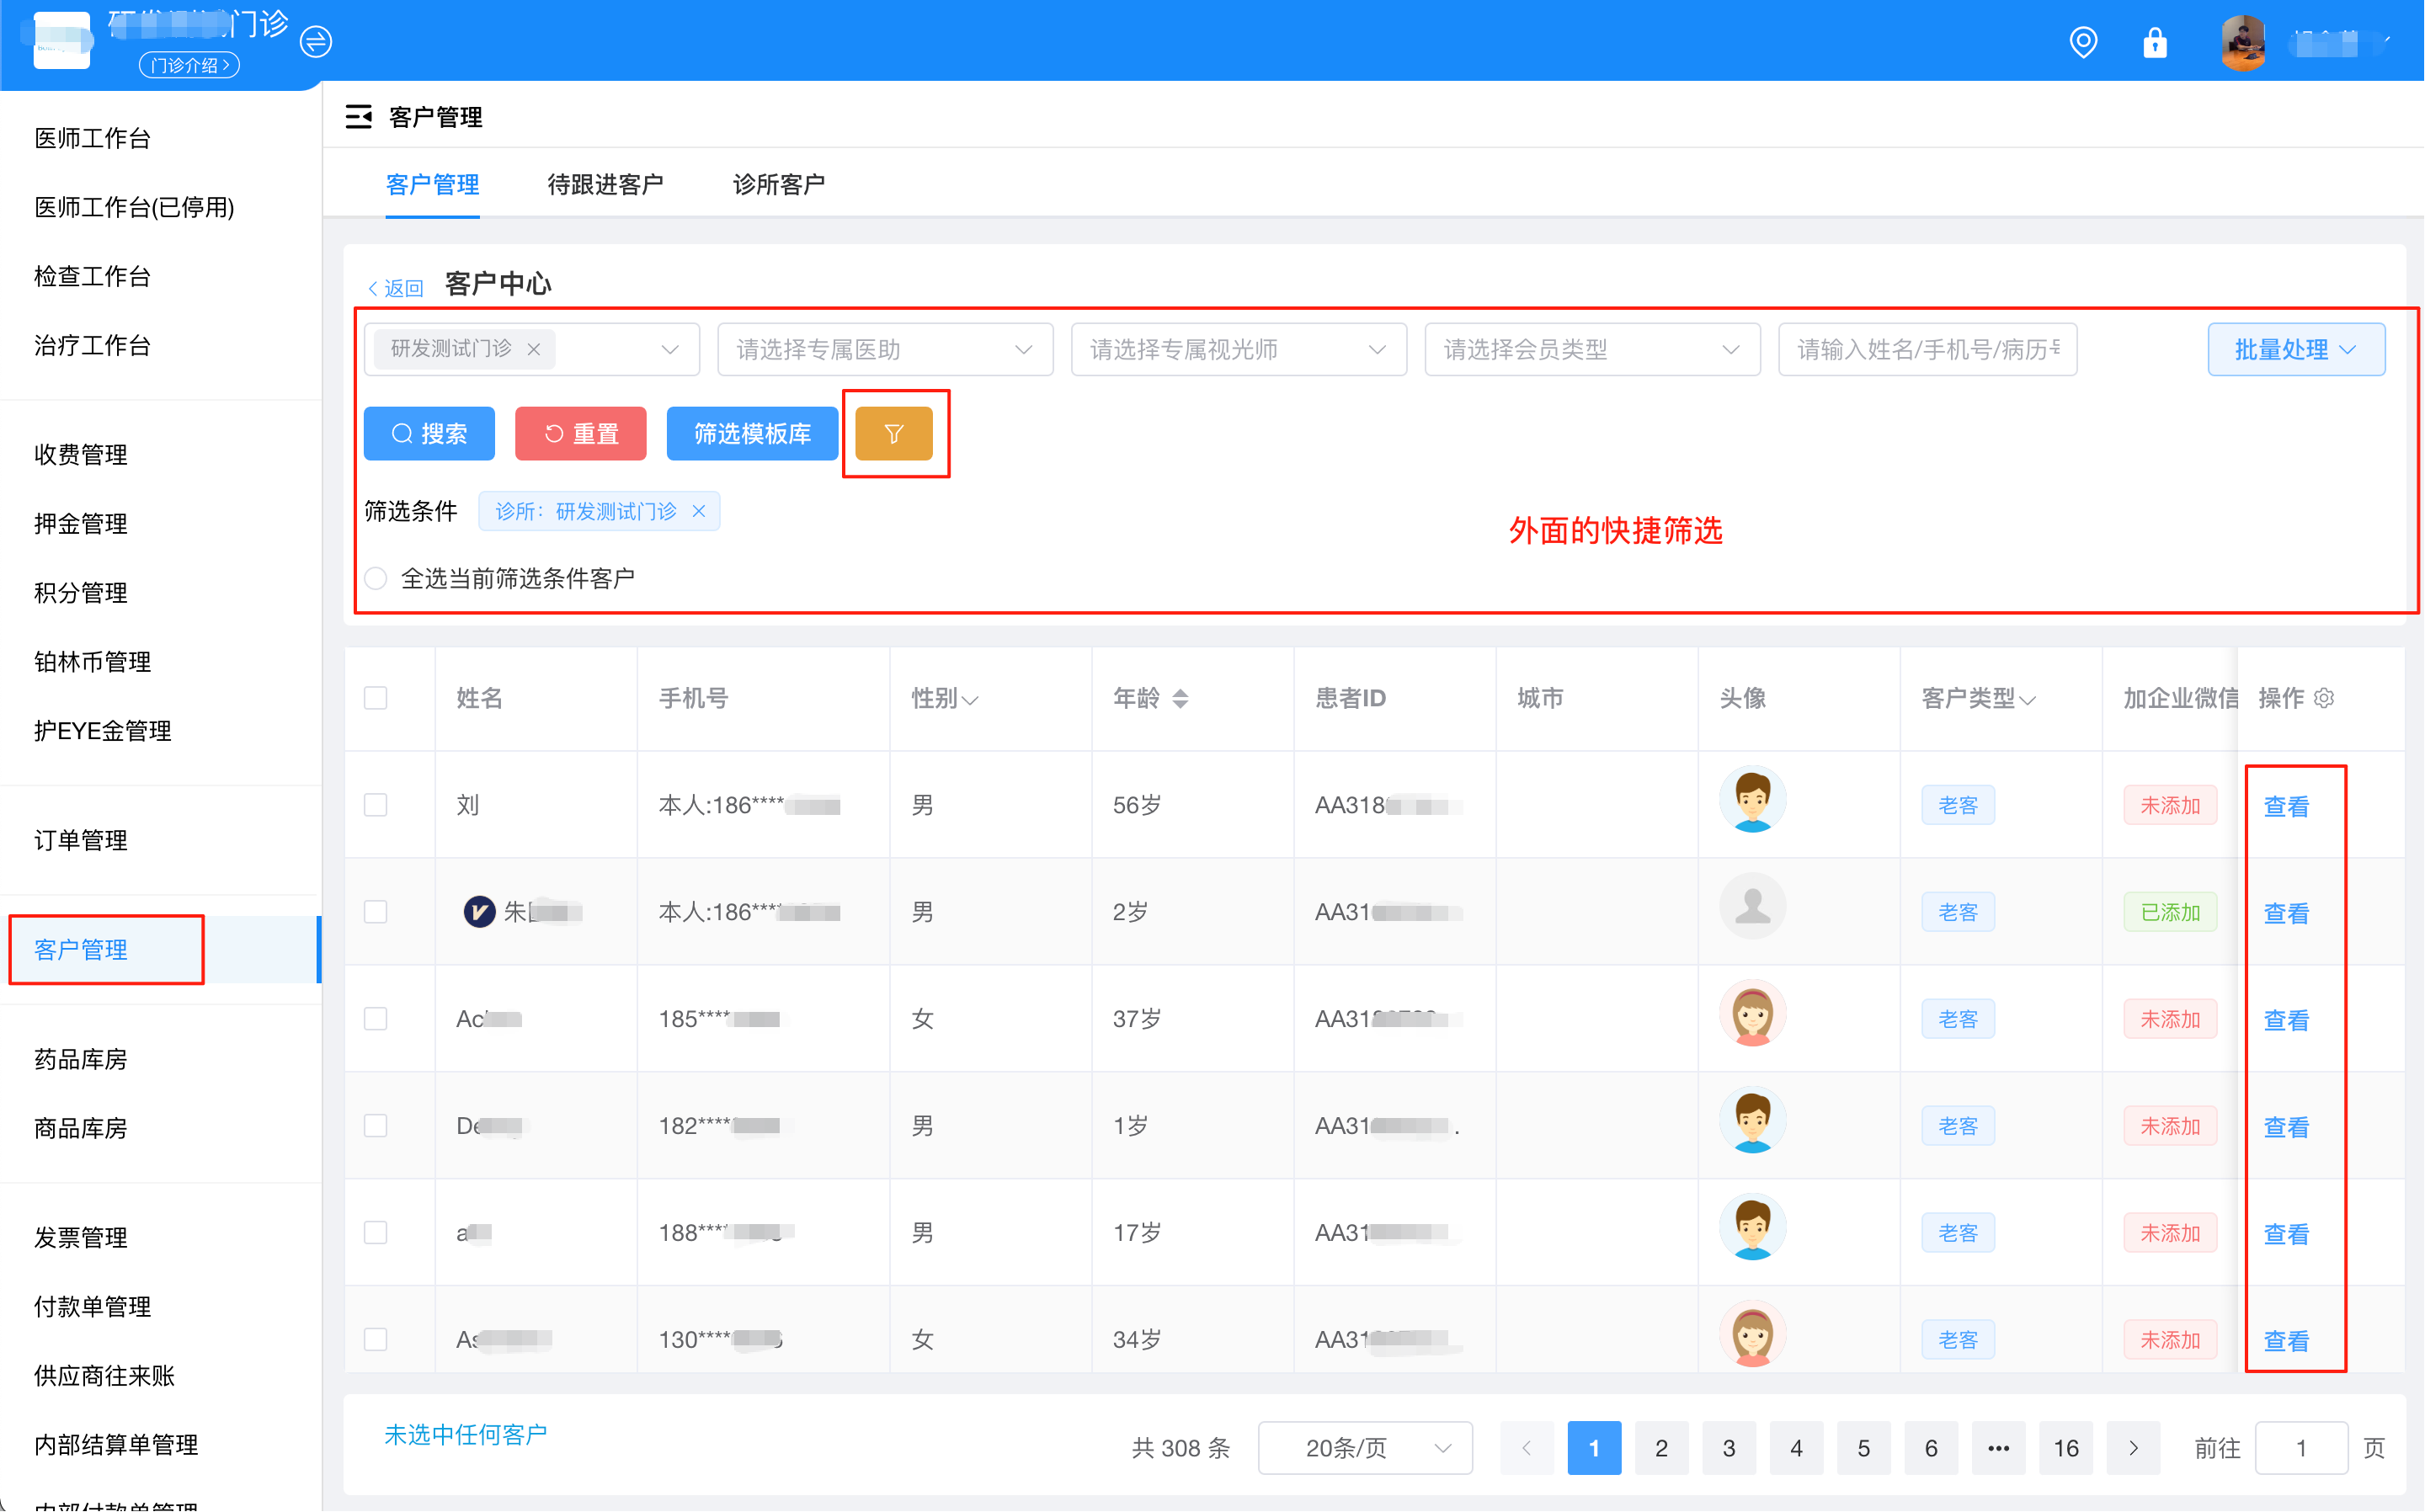The height and width of the screenshot is (1512, 2425).
Task: Check the checkbox for the 17岁 row
Action: pyautogui.click(x=376, y=1233)
